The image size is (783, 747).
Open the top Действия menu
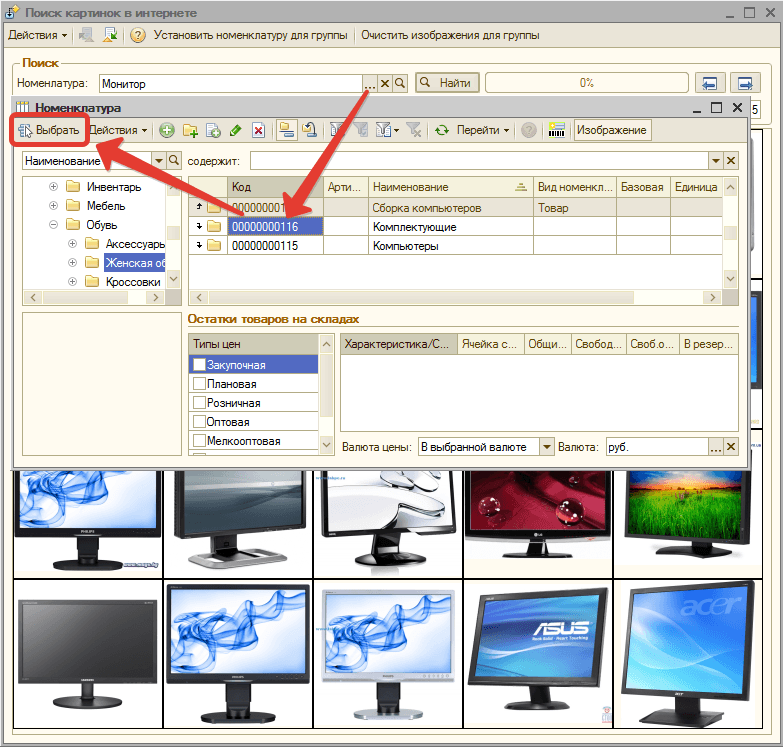38,35
